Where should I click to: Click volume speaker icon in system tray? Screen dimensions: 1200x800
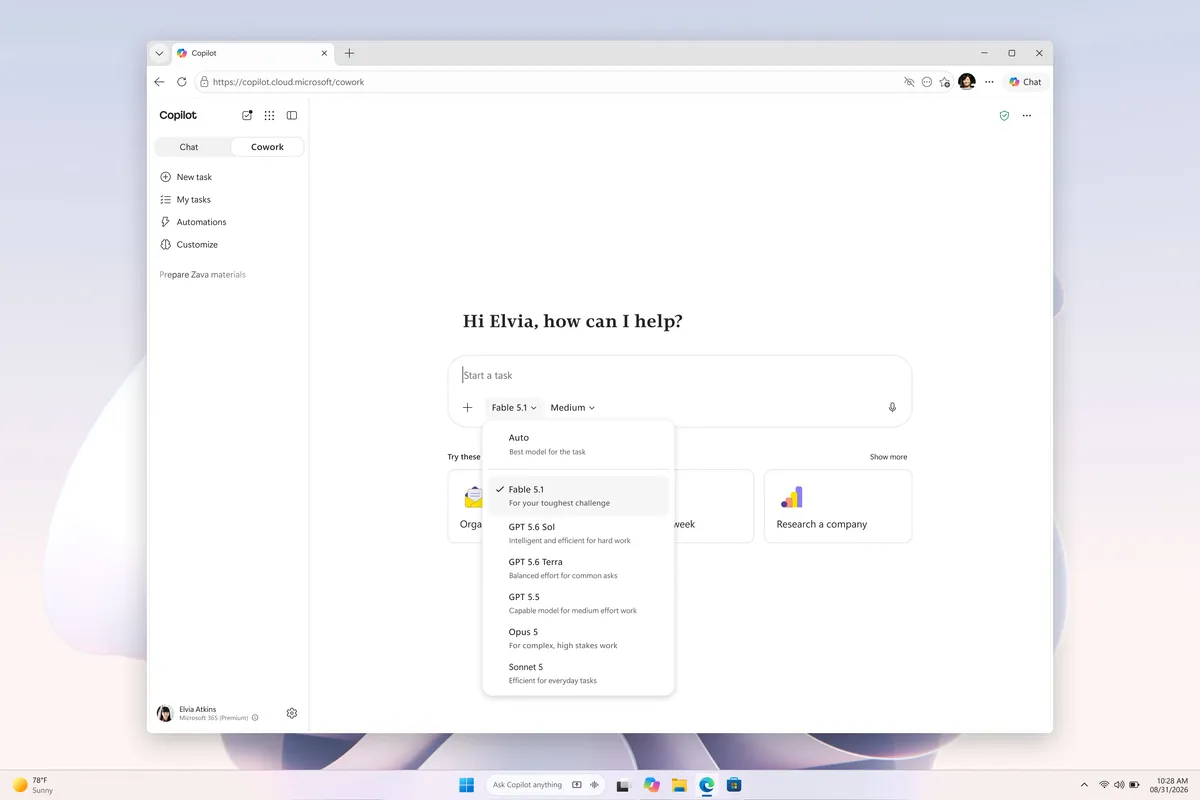[1119, 785]
